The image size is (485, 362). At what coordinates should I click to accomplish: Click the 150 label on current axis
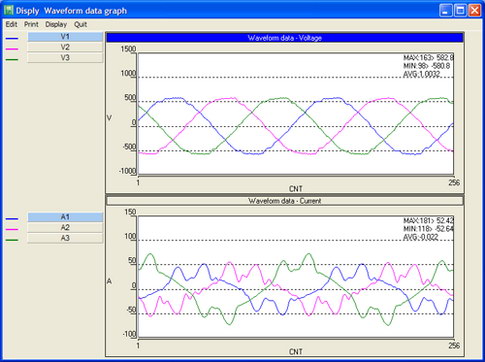click(x=130, y=212)
